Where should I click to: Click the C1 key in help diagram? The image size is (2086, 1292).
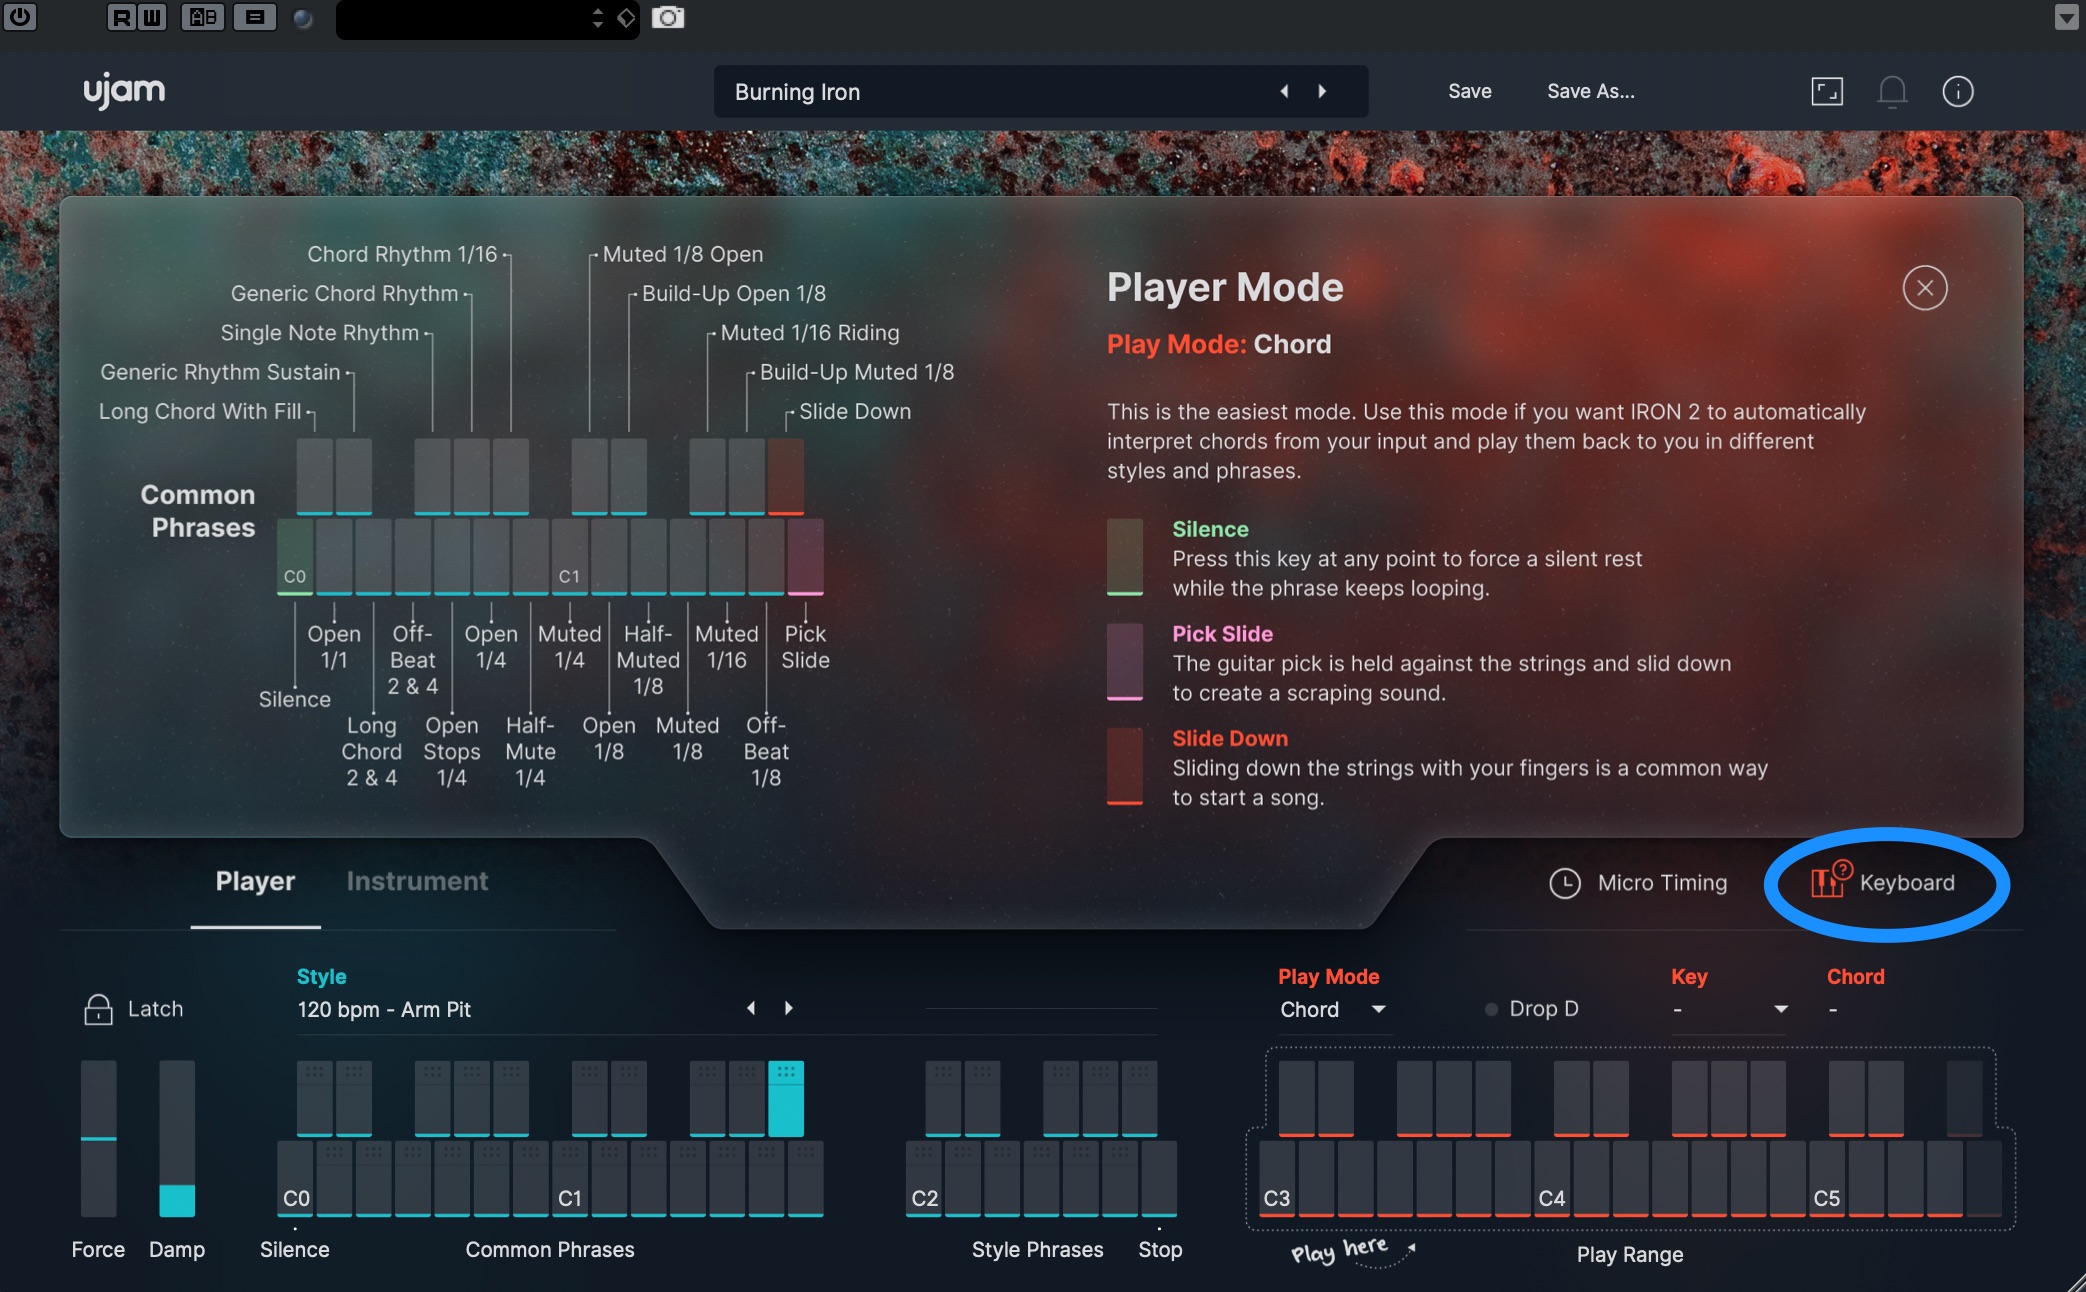(570, 557)
